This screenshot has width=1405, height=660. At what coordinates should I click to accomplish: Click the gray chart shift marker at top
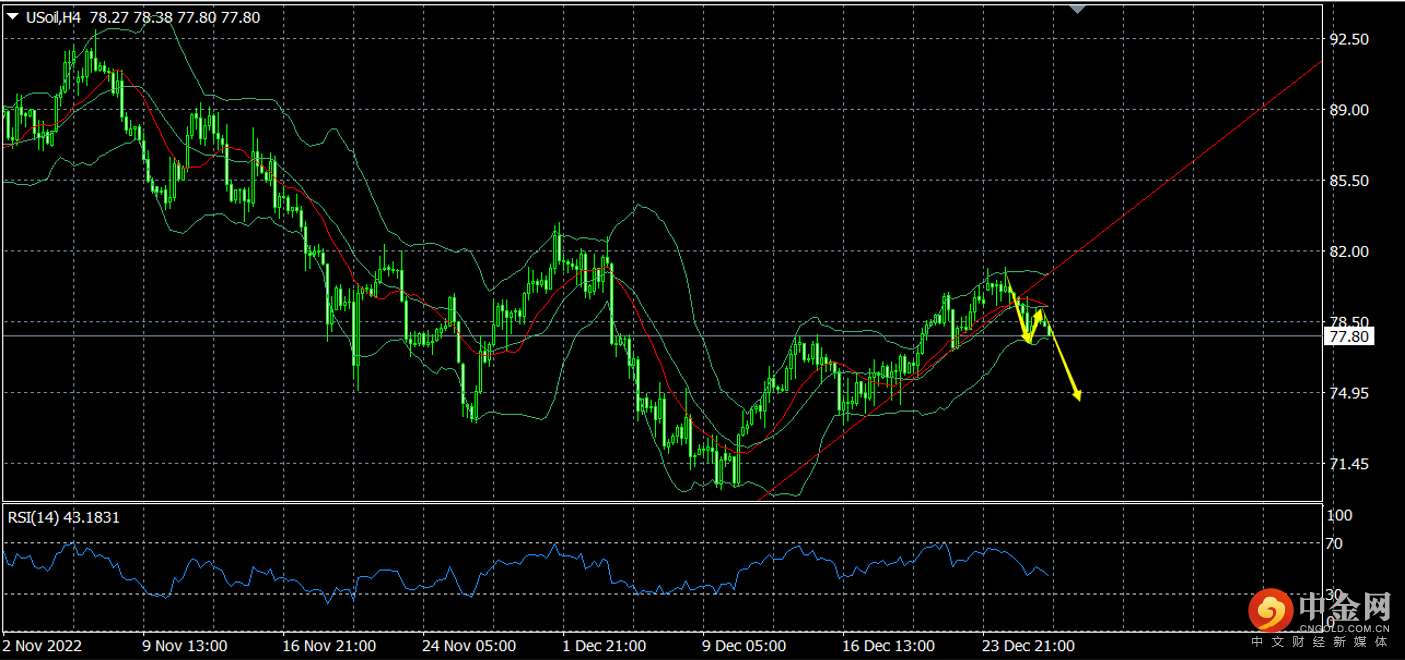pyautogui.click(x=1077, y=9)
